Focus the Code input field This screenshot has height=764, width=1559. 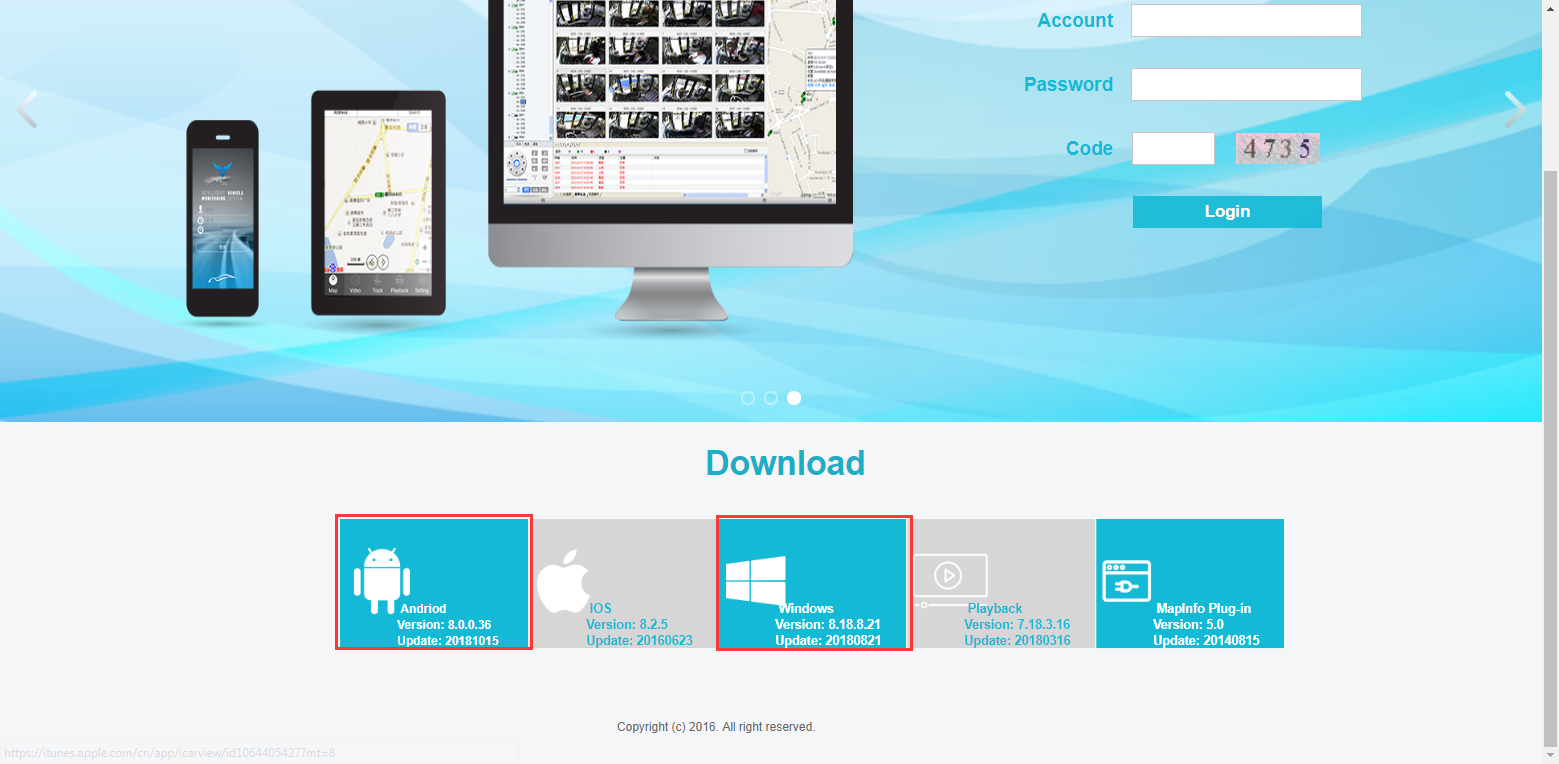[x=1173, y=148]
